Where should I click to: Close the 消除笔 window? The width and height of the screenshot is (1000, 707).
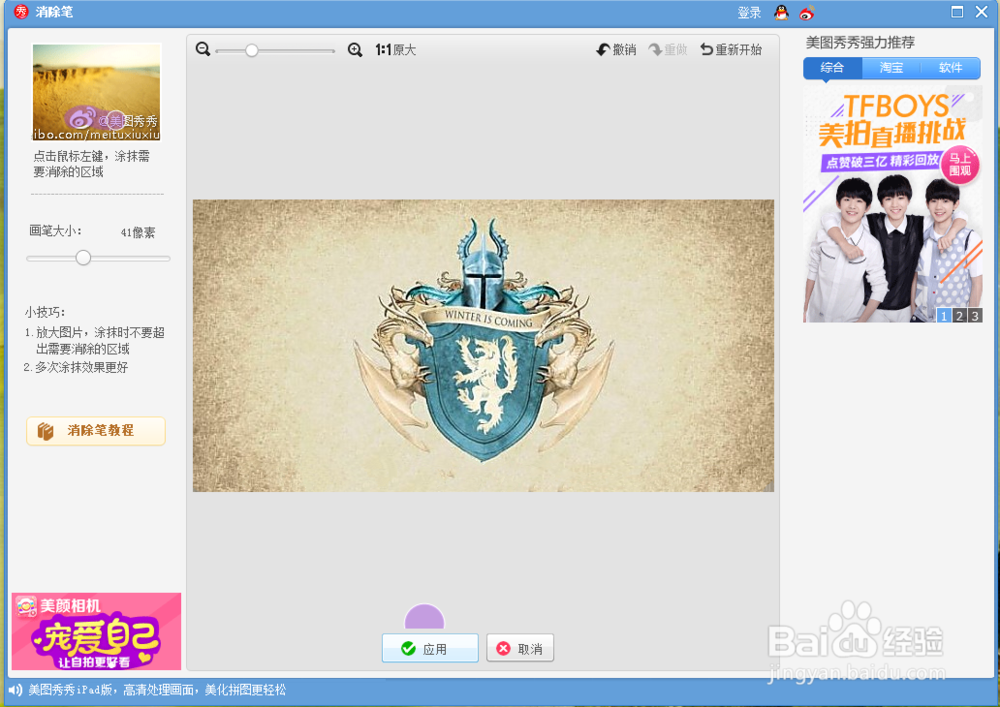point(982,11)
